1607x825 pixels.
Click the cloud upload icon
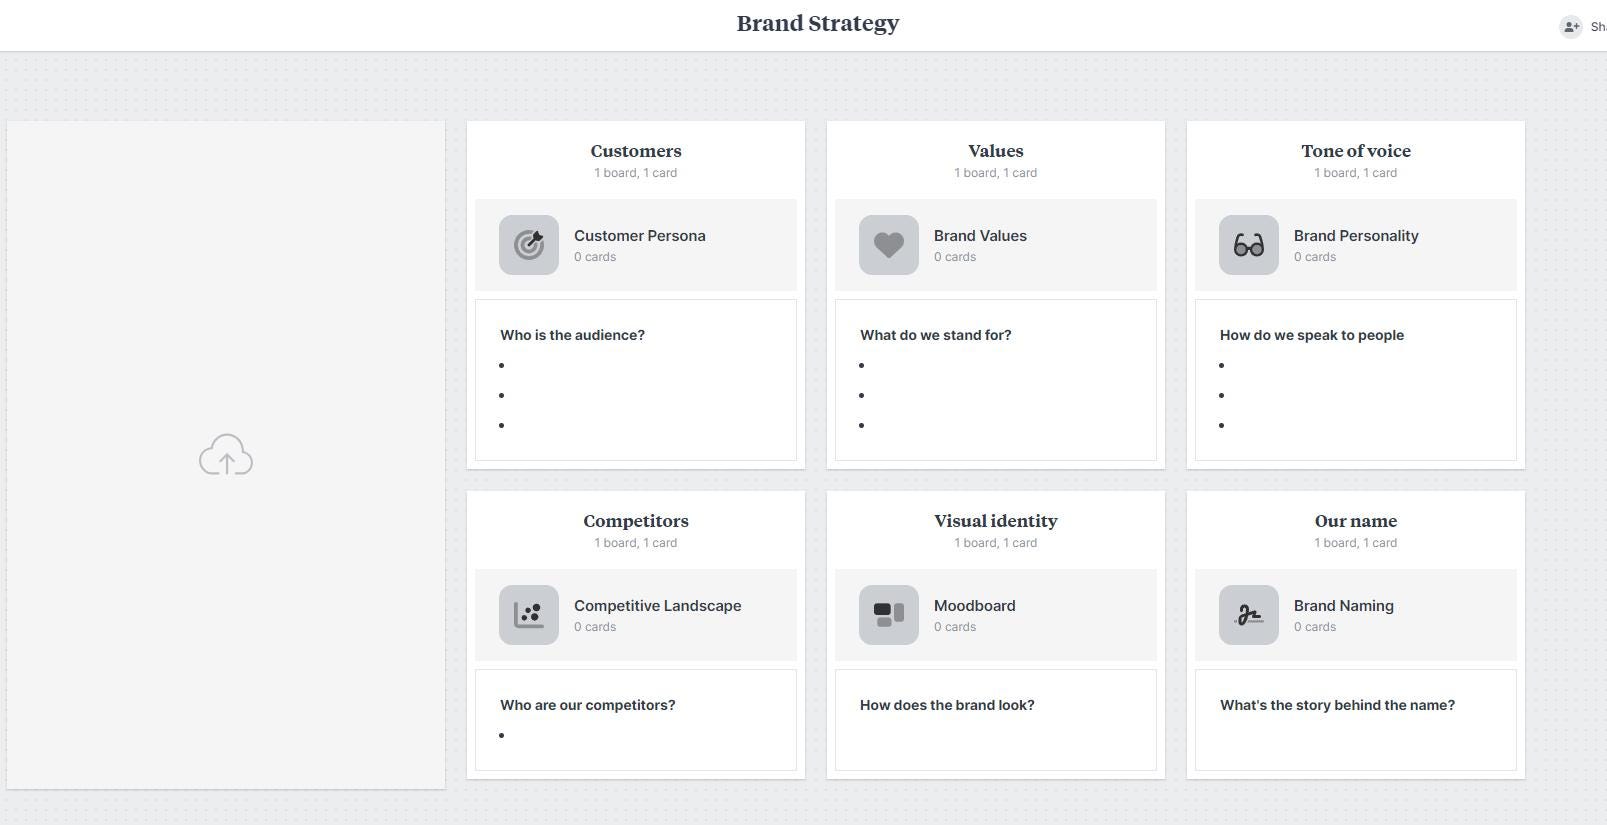226,455
